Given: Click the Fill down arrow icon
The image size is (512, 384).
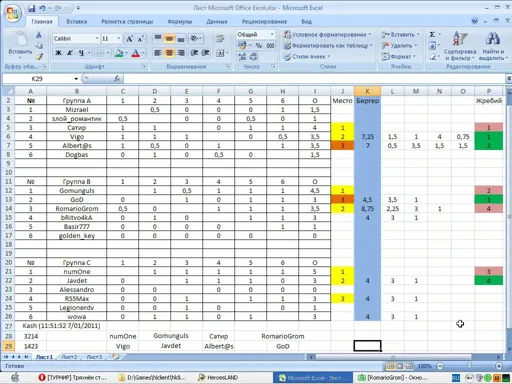Looking at the screenshot, I should tap(432, 45).
